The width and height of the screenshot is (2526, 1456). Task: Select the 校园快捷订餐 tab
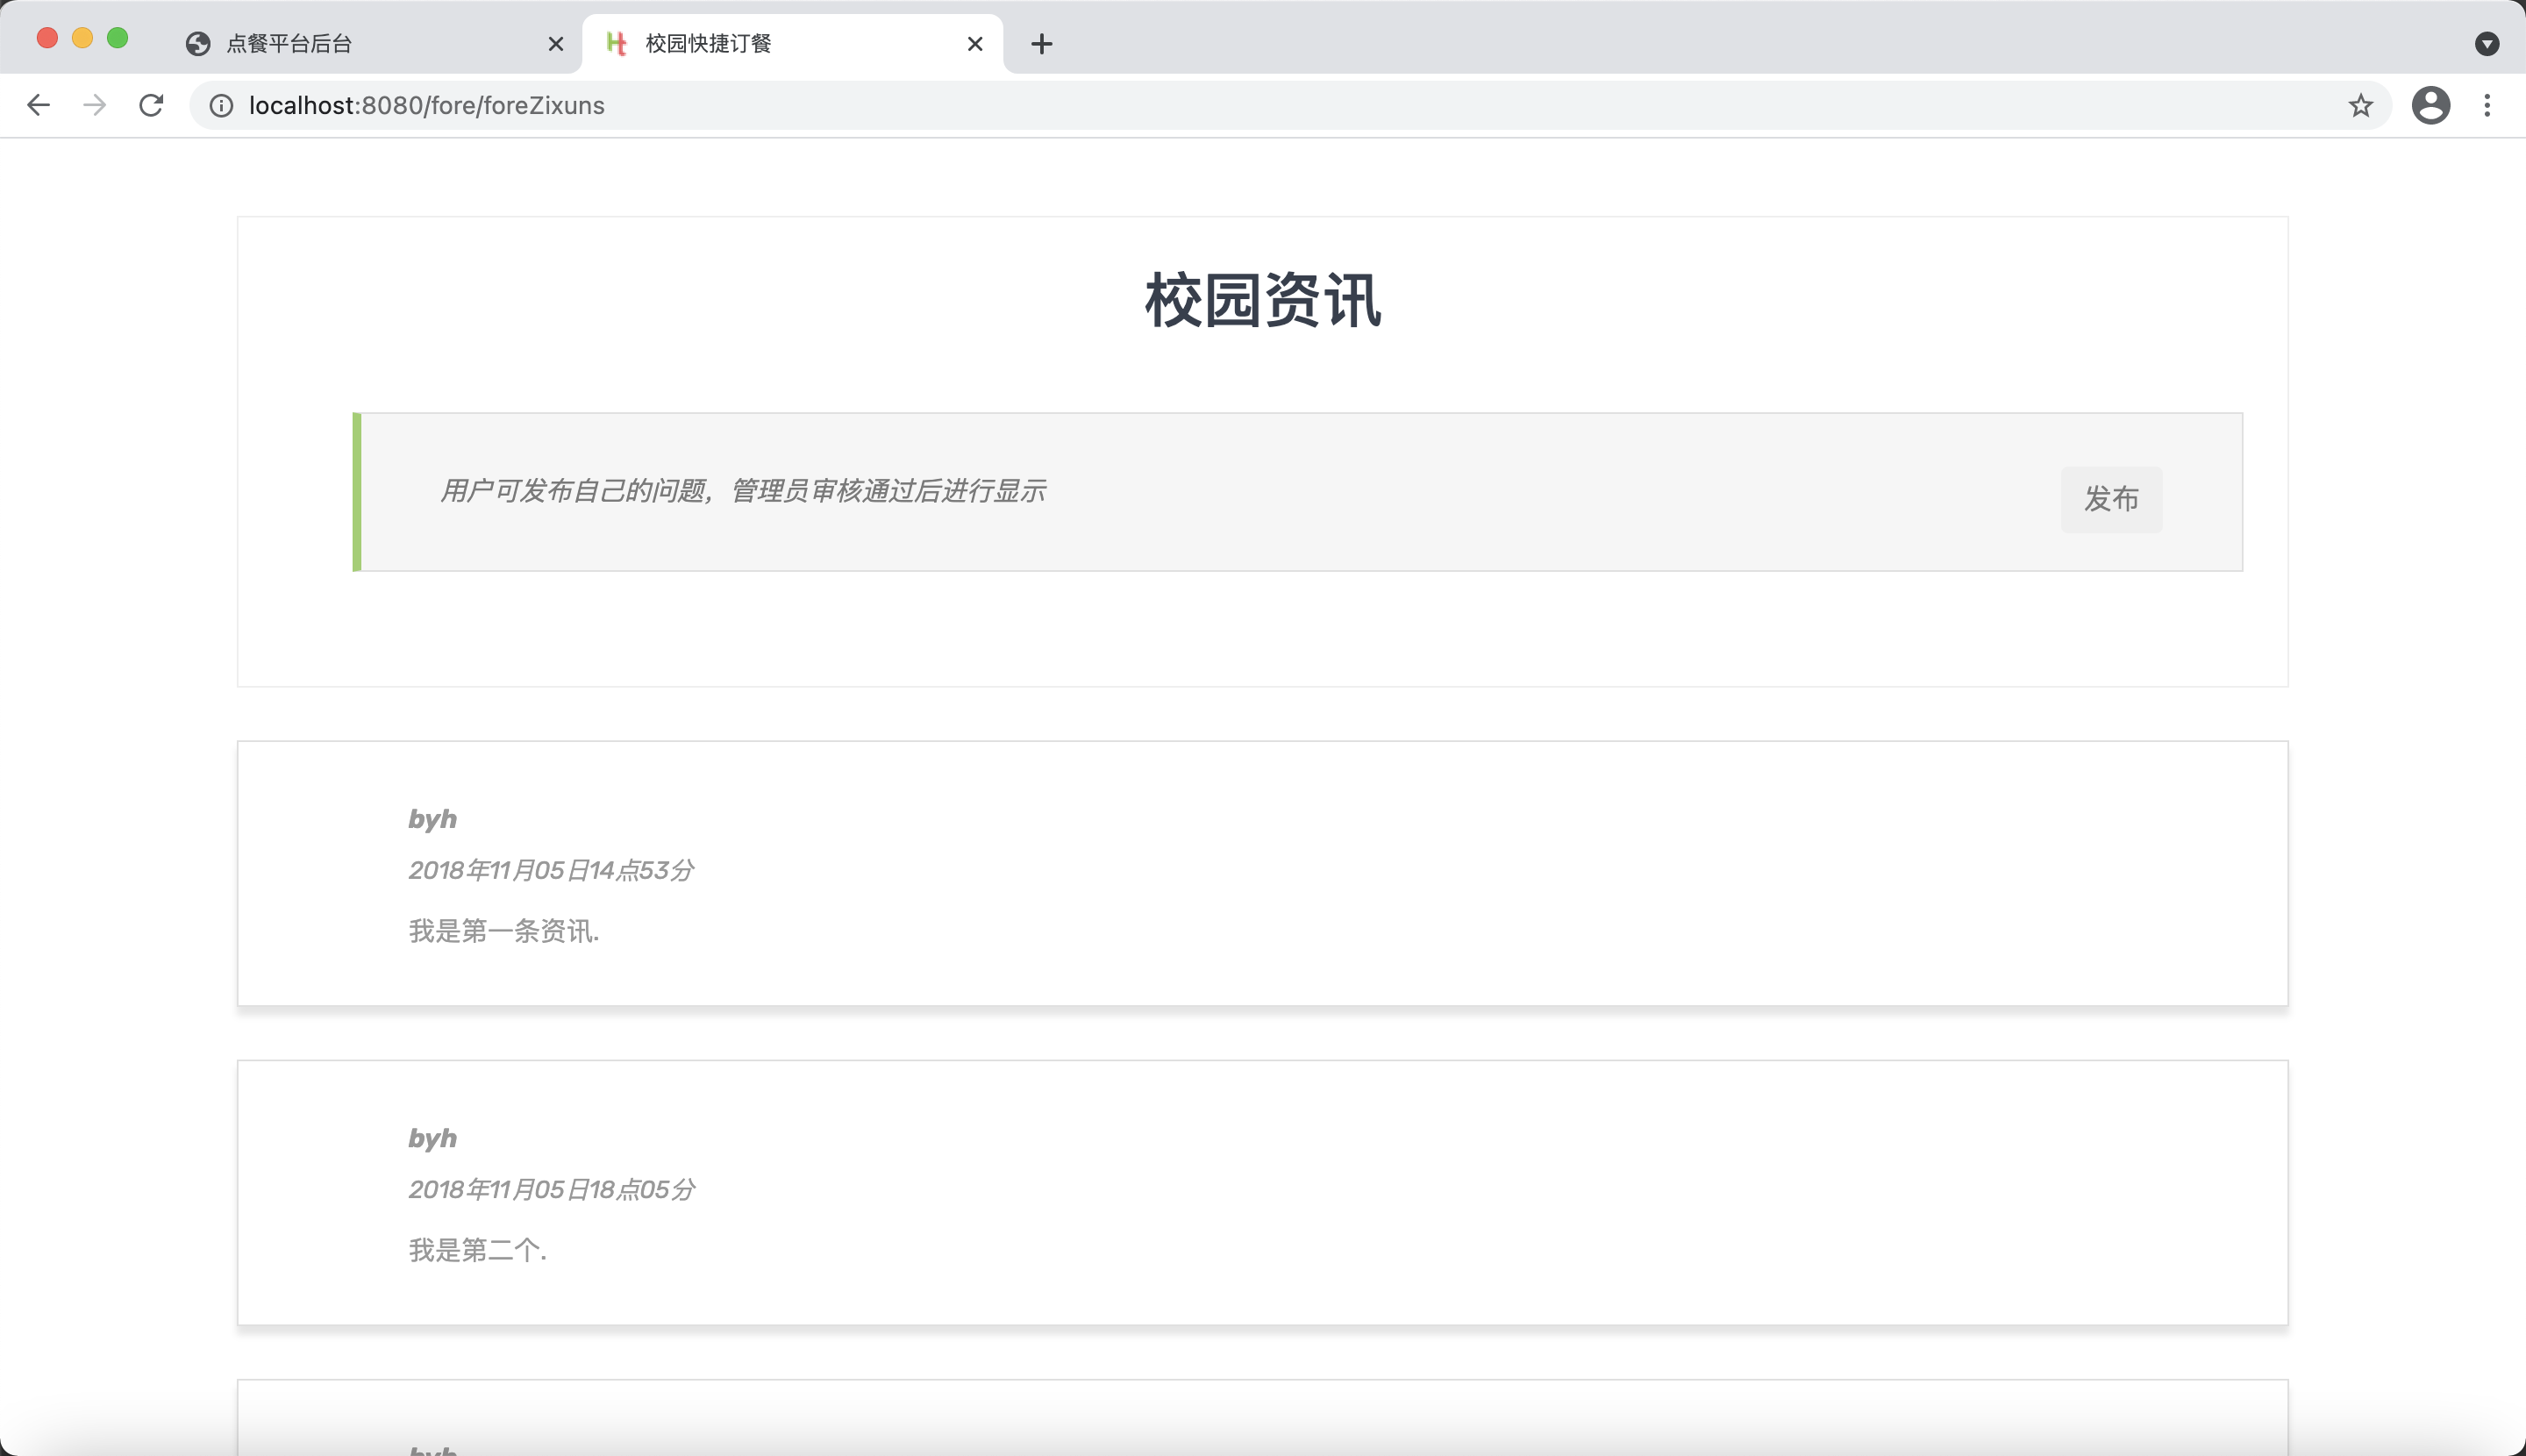[792, 44]
